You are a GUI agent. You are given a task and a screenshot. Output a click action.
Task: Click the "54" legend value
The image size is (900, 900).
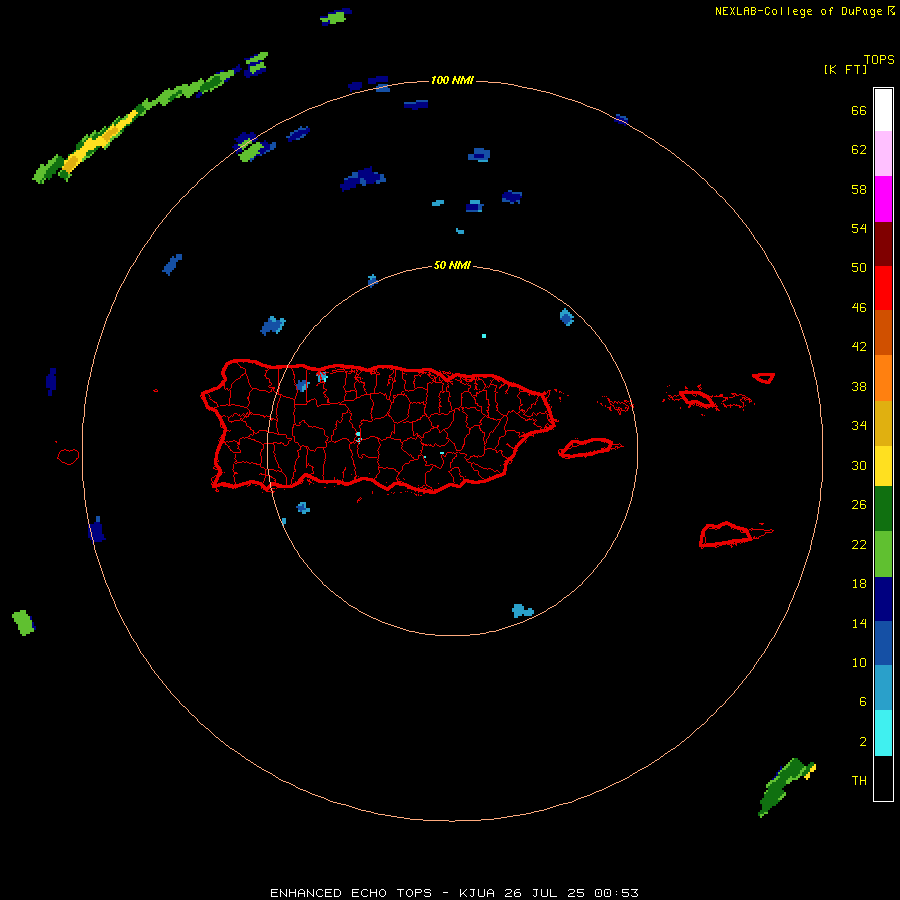click(x=859, y=228)
